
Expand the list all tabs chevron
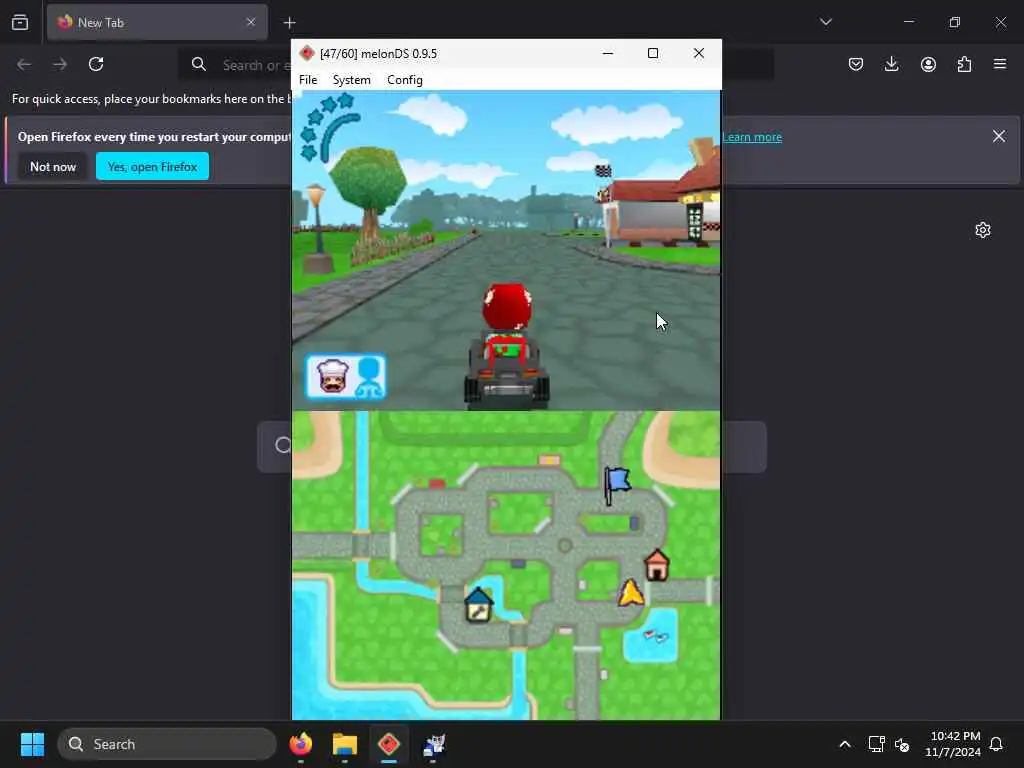tap(825, 22)
